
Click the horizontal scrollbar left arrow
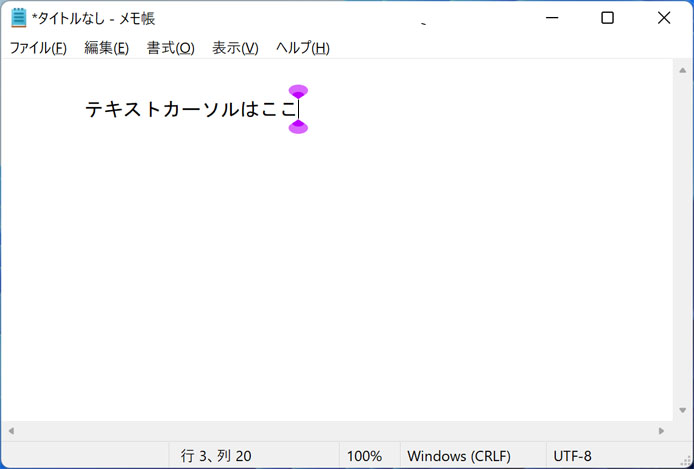(x=11, y=431)
